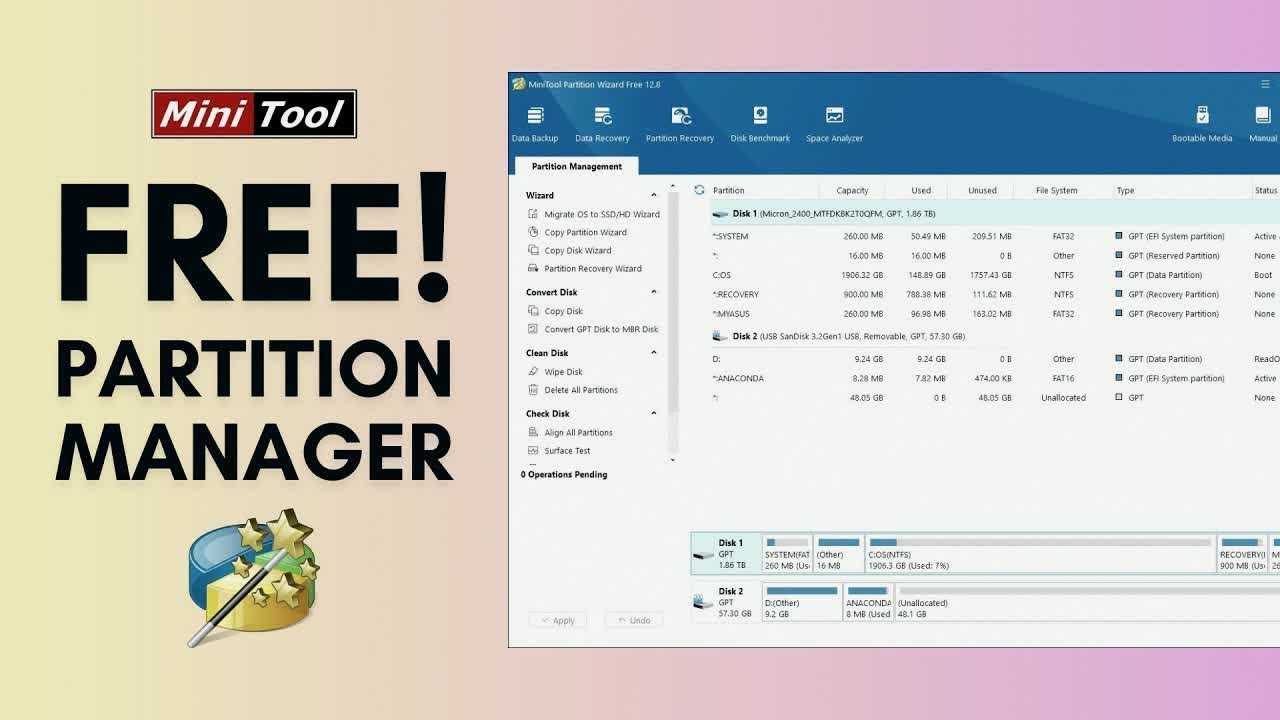Open Partition Recovery tool

(680, 125)
